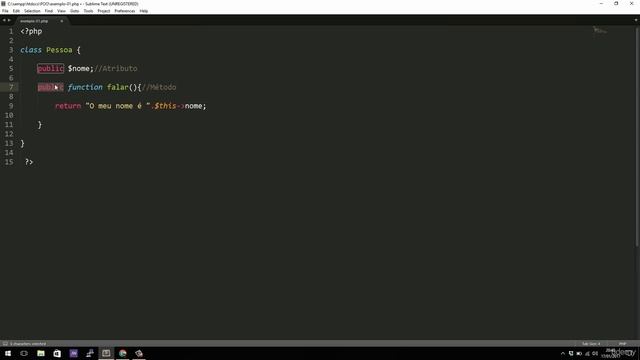Click the public keyword on line 5
Viewport: 640px width, 360px height.
(x=51, y=69)
